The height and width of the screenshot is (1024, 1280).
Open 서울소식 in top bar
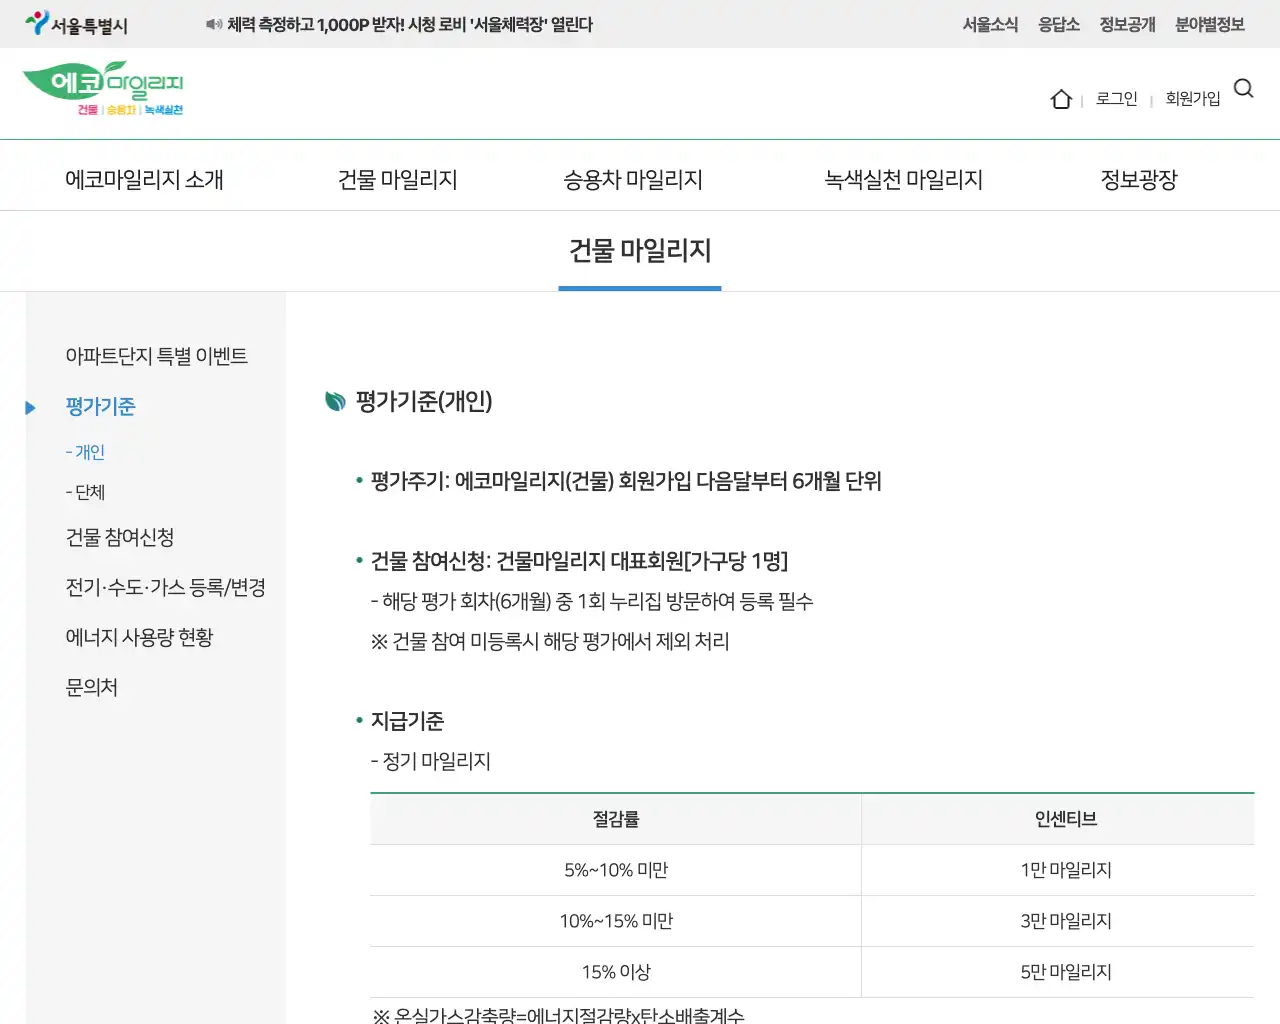coord(990,24)
